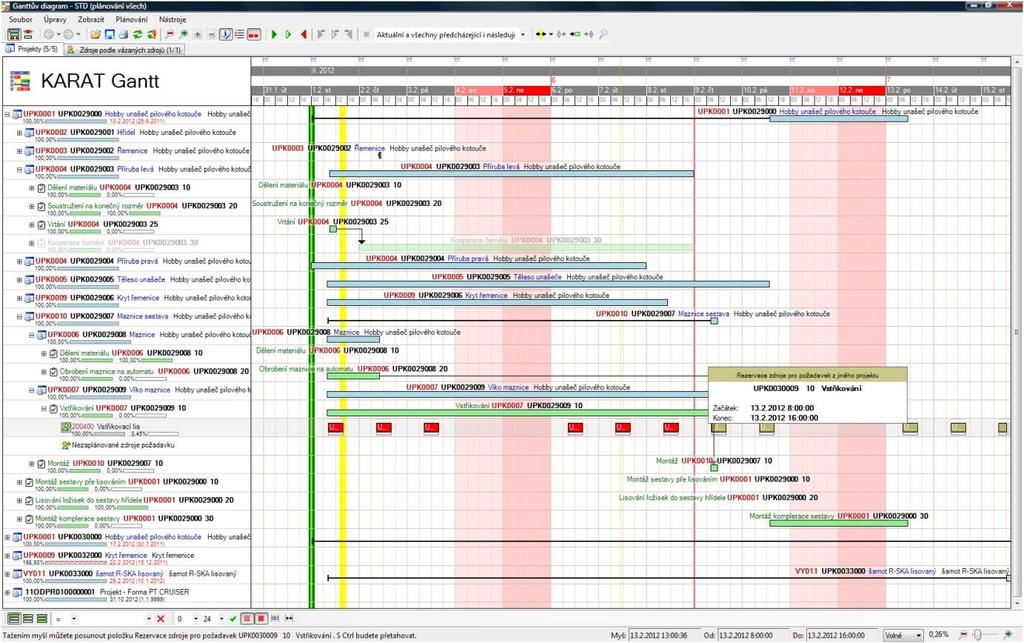Expand the VY011 UPK0033000 project node
The width and height of the screenshot is (1024, 643).
pyautogui.click(x=7, y=574)
